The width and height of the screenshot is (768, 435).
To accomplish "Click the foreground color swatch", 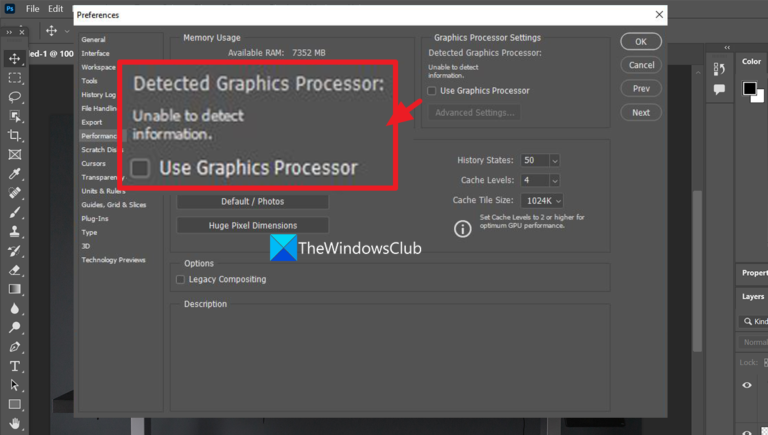I will (x=749, y=88).
